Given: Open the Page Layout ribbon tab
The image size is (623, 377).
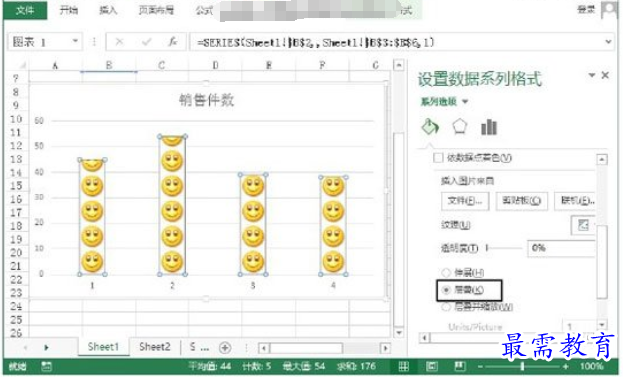Looking at the screenshot, I should click(x=156, y=10).
